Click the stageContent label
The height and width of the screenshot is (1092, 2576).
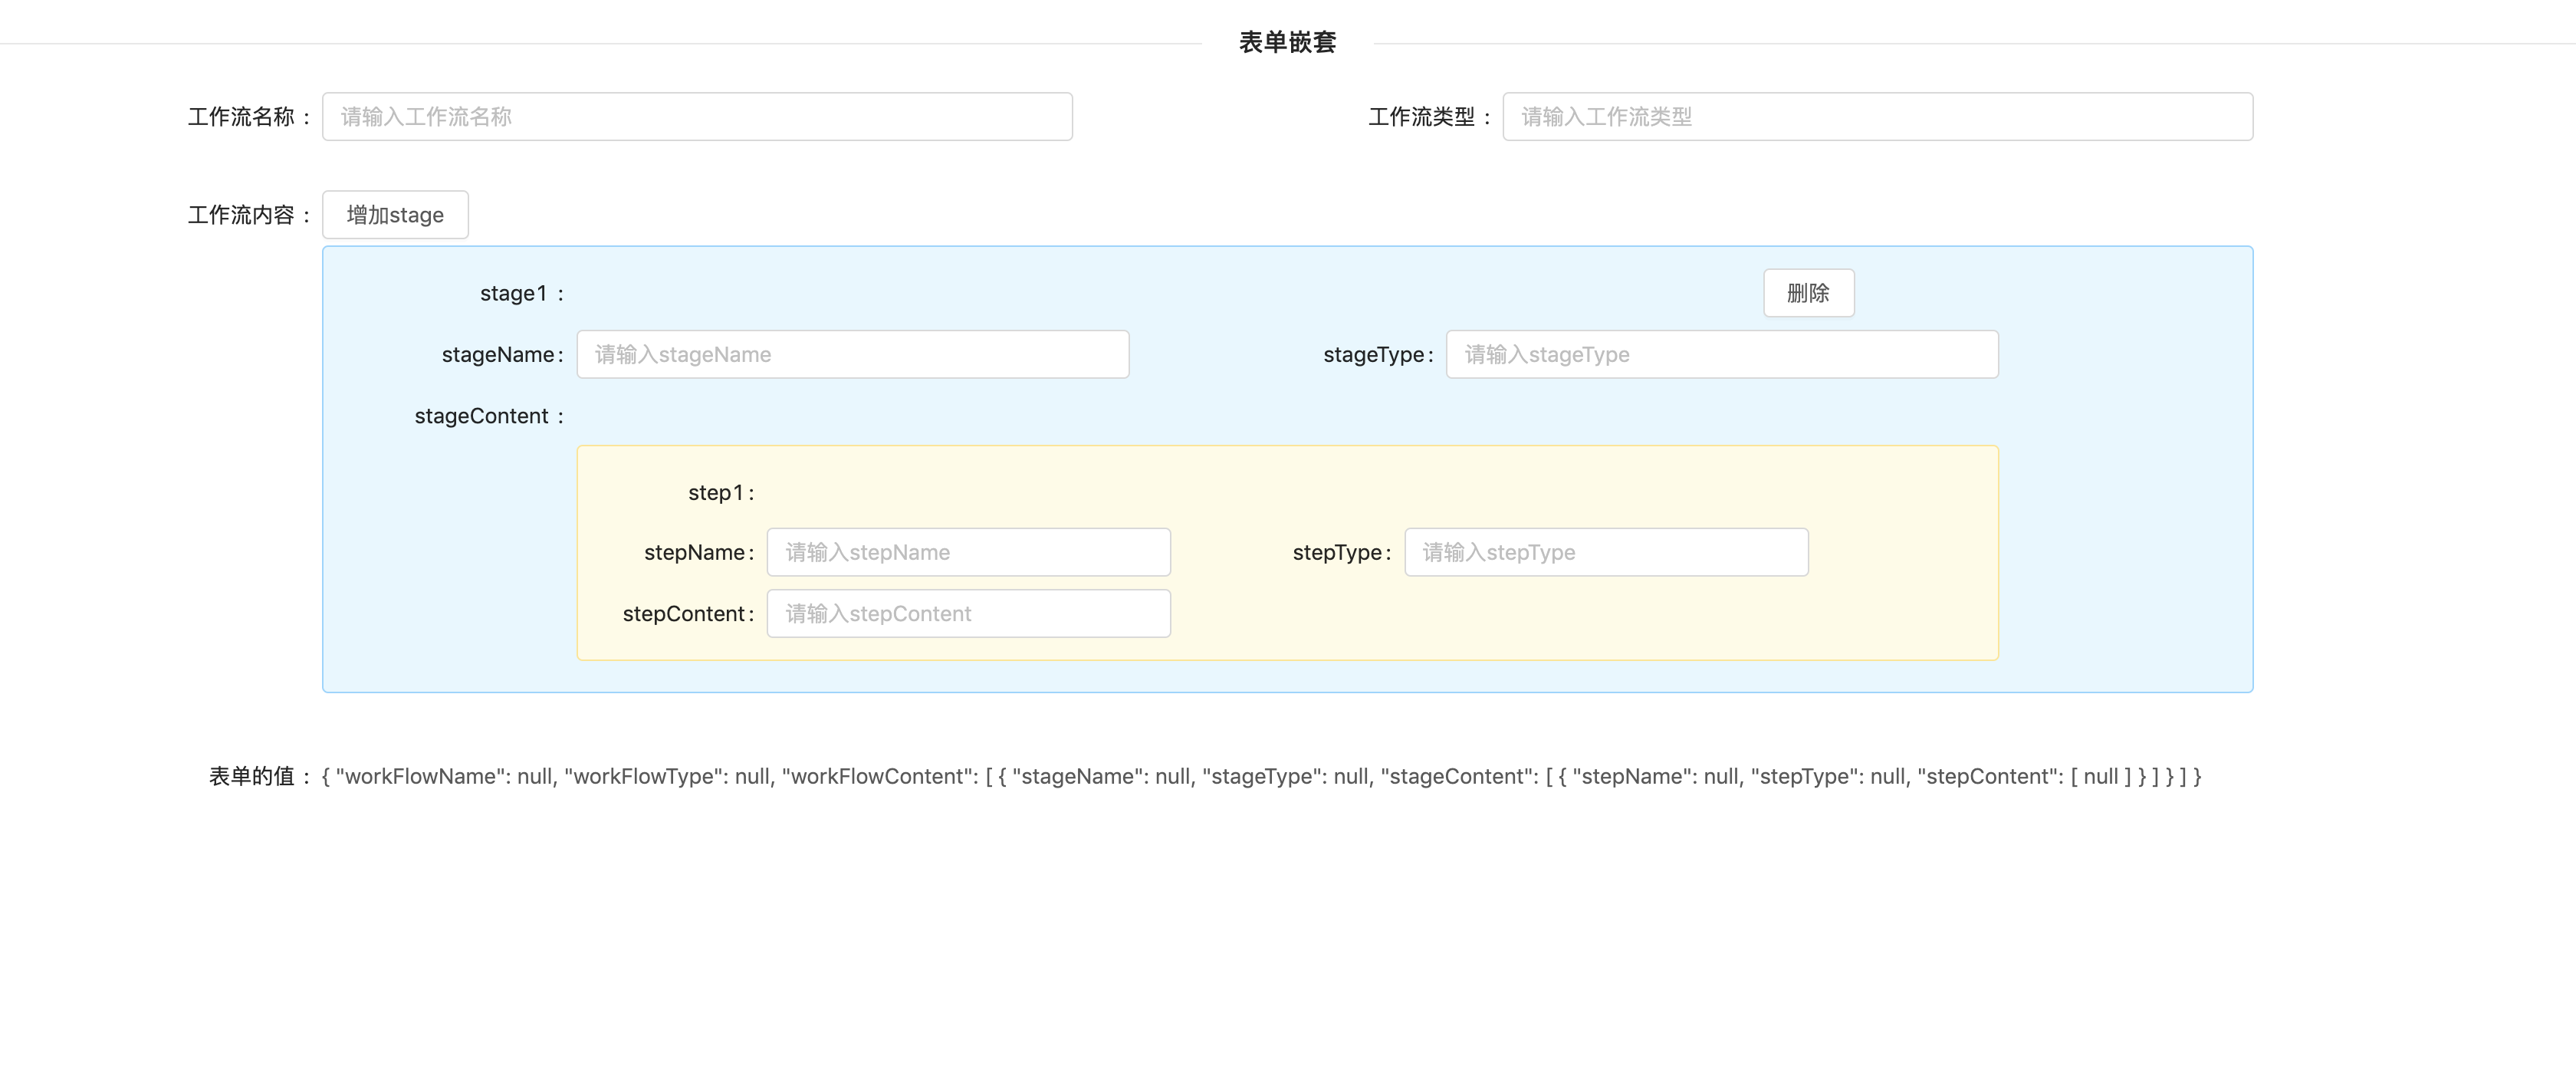(482, 417)
